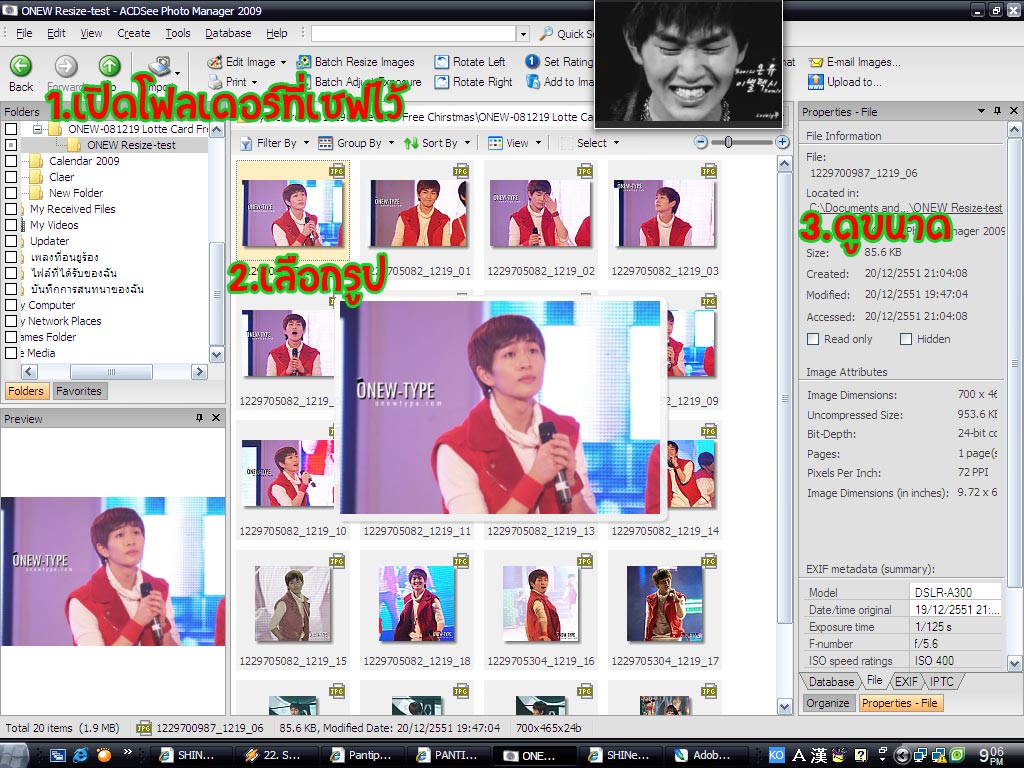Image resolution: width=1024 pixels, height=768 pixels.
Task: Open the Sort By dropdown
Action: point(437,142)
